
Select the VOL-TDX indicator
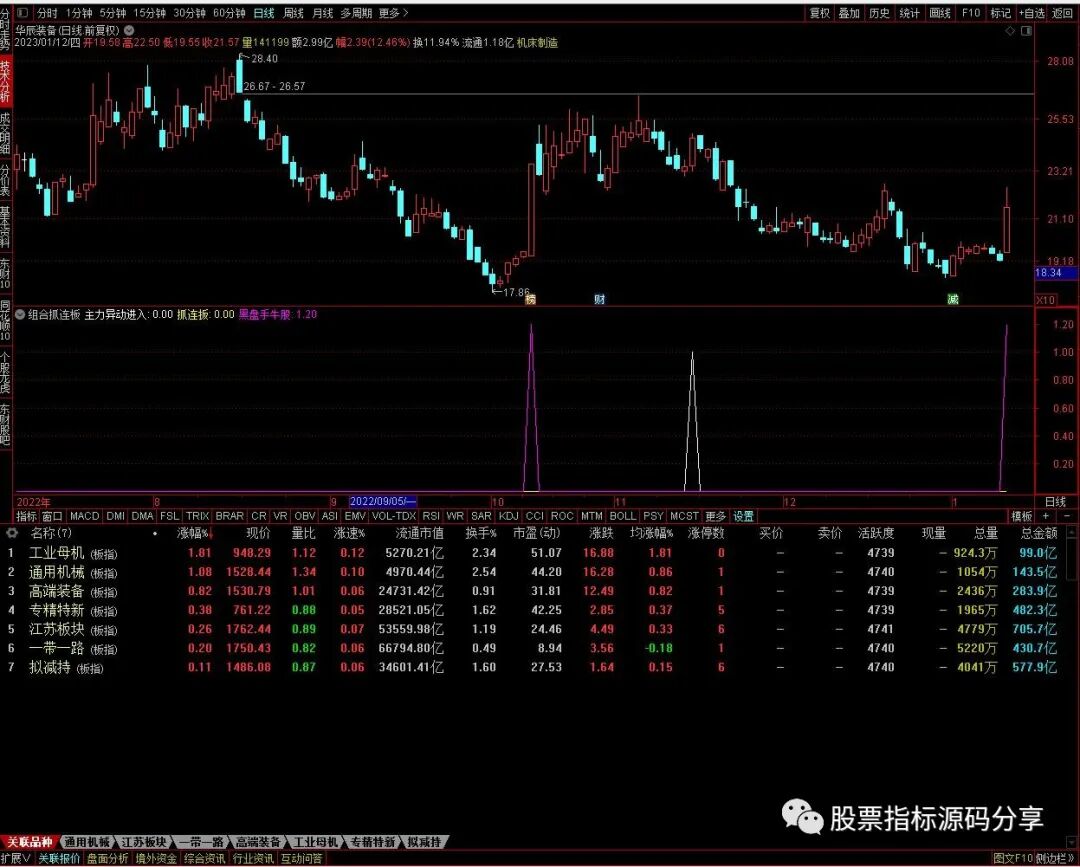395,516
